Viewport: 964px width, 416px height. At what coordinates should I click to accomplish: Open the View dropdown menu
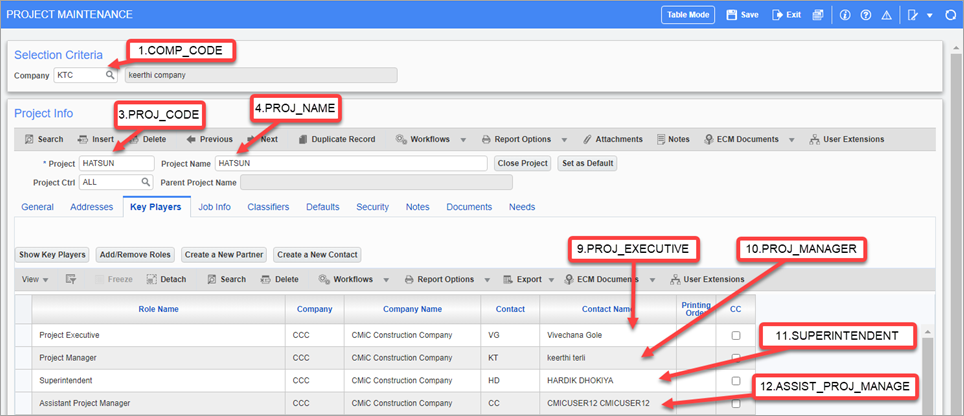(x=35, y=279)
